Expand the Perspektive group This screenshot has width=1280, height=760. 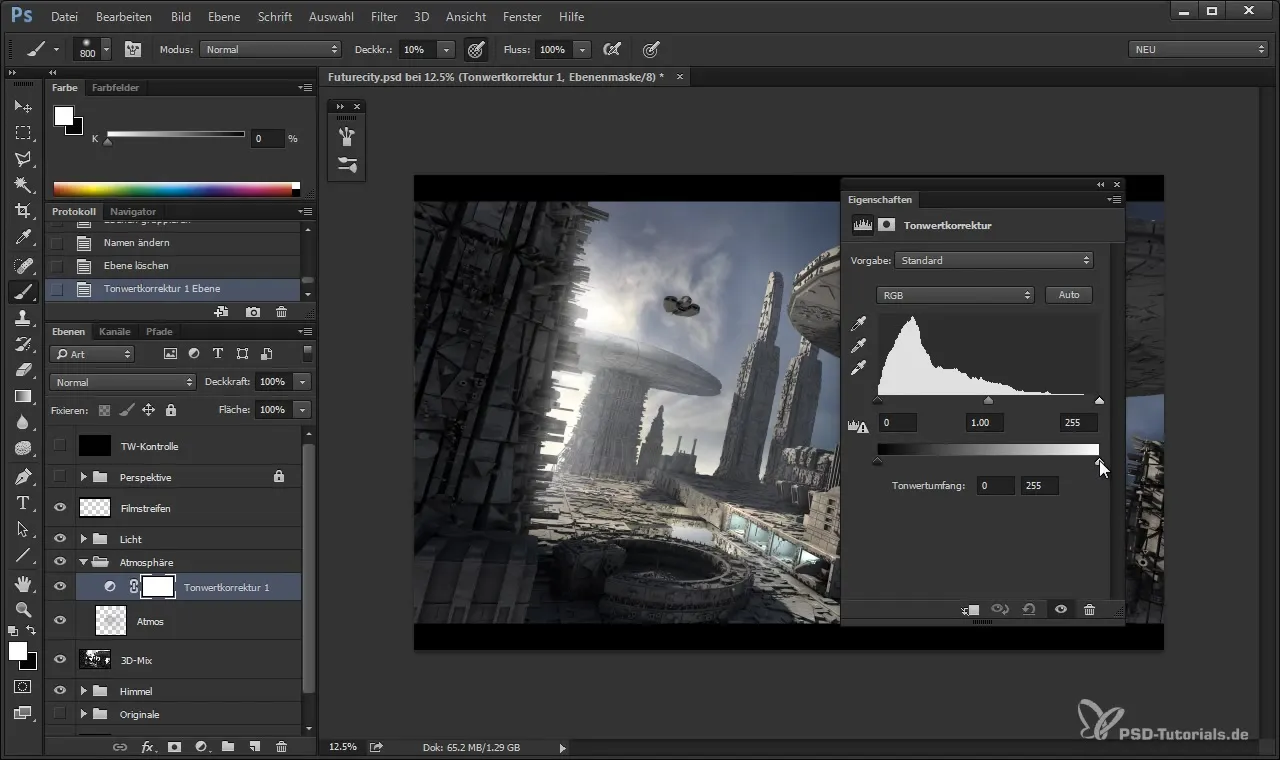tap(85, 477)
